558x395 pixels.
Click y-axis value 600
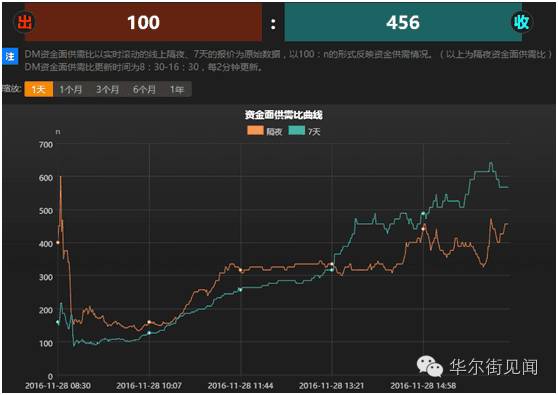point(46,178)
